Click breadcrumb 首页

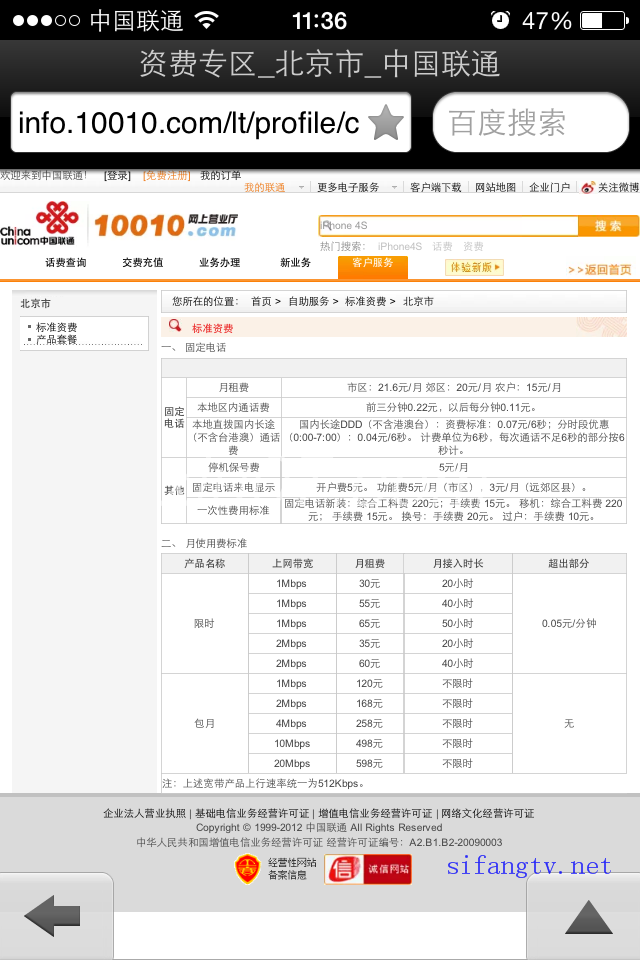[x=261, y=301]
